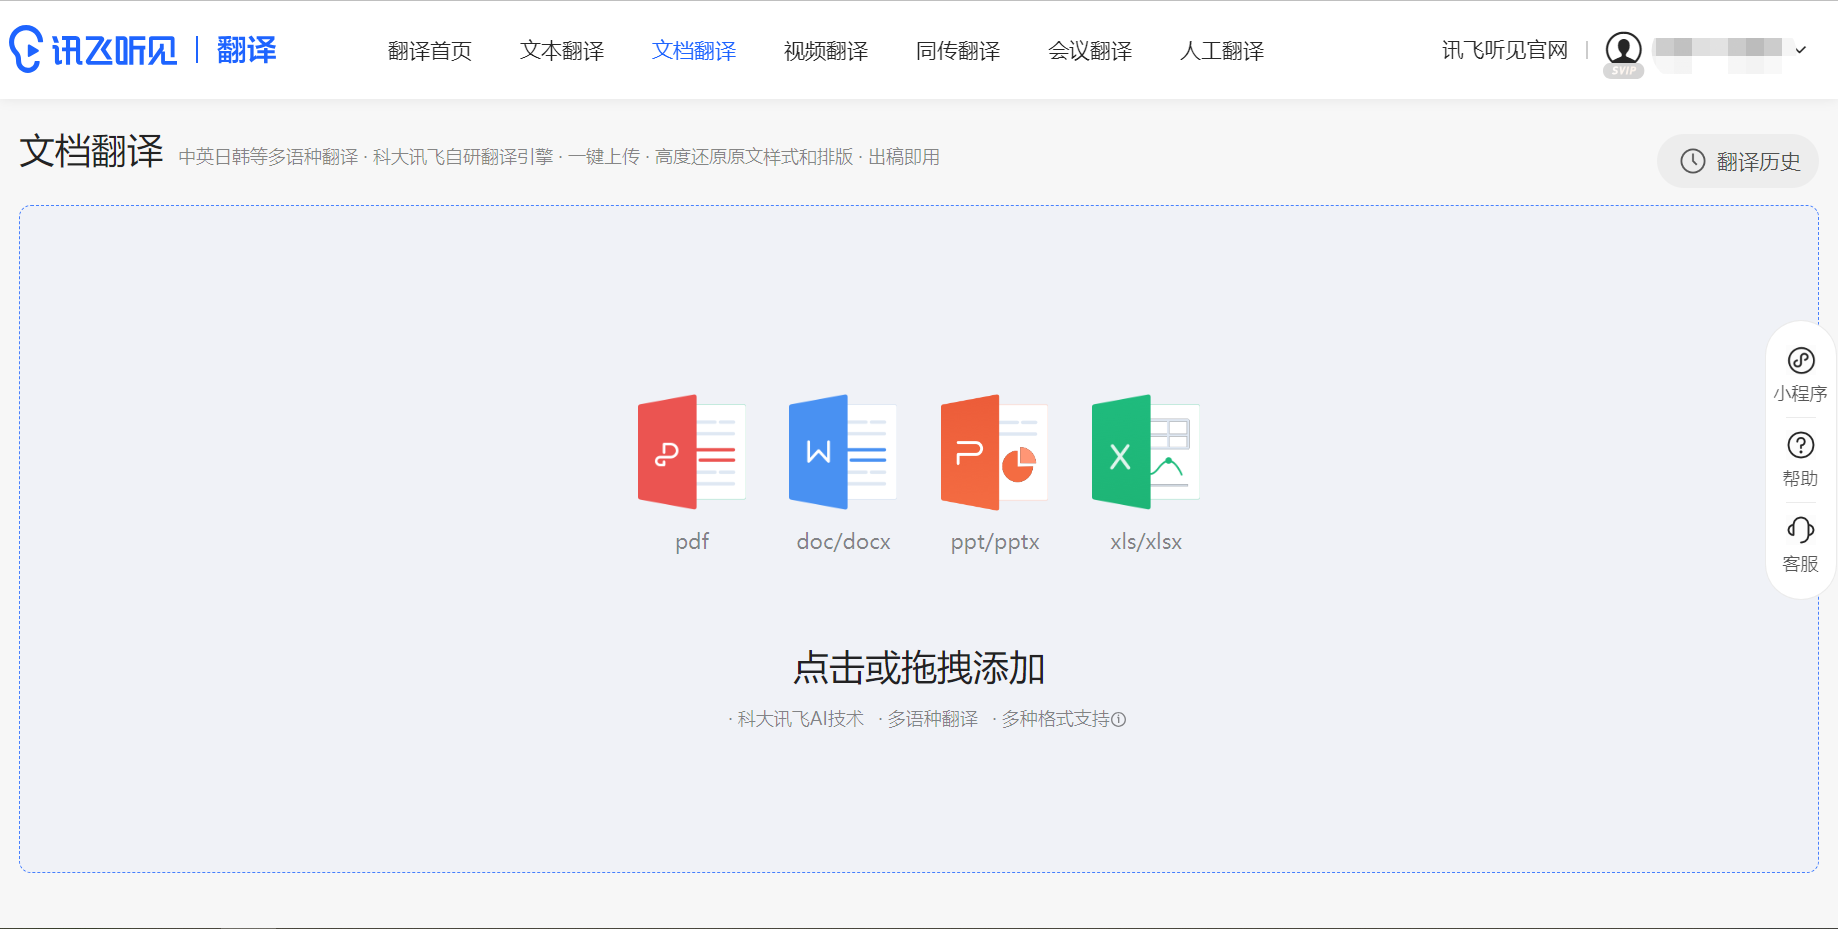Click the SVIP badge under avatar
Screen dimensions: 1838x929
(1623, 71)
